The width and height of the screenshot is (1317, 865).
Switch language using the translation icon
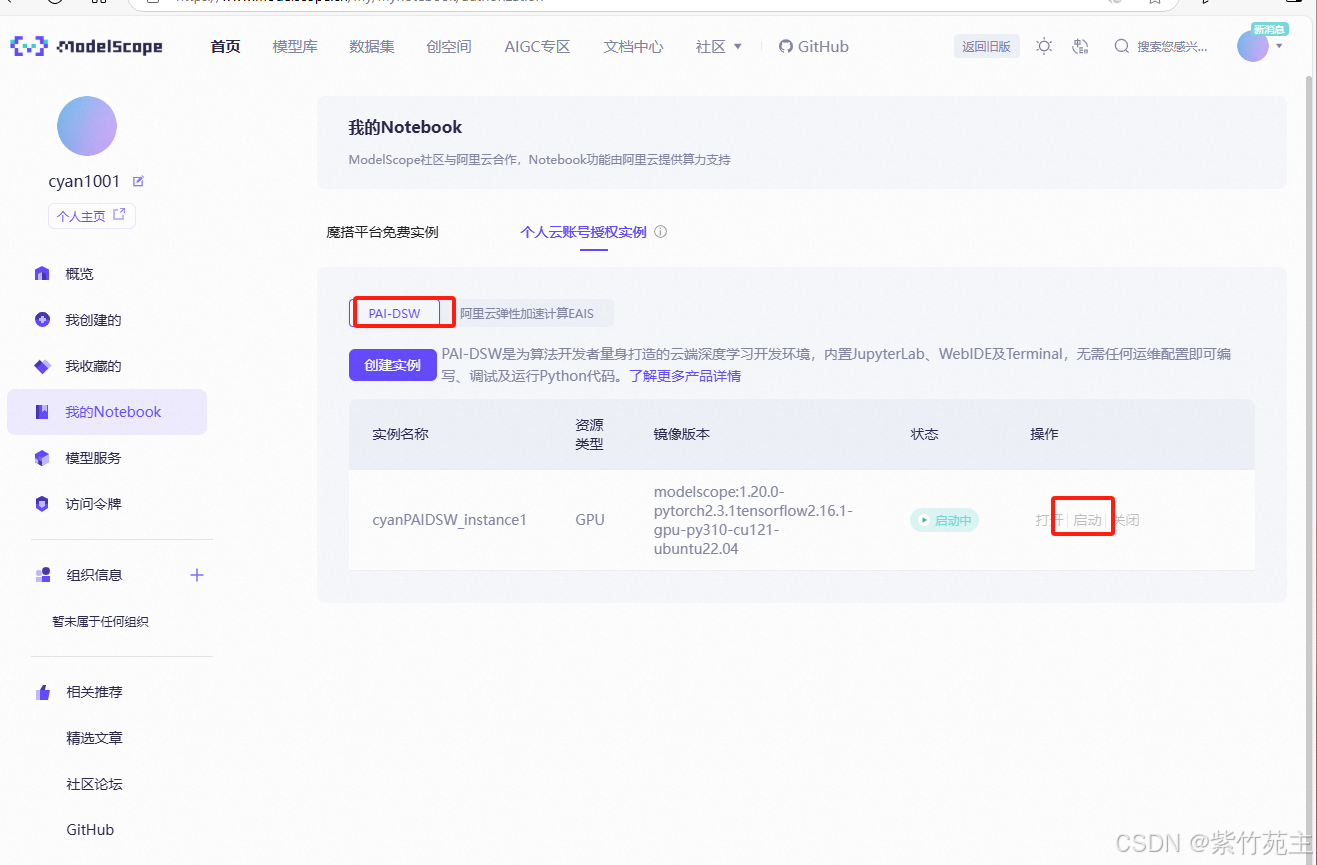[1080, 47]
